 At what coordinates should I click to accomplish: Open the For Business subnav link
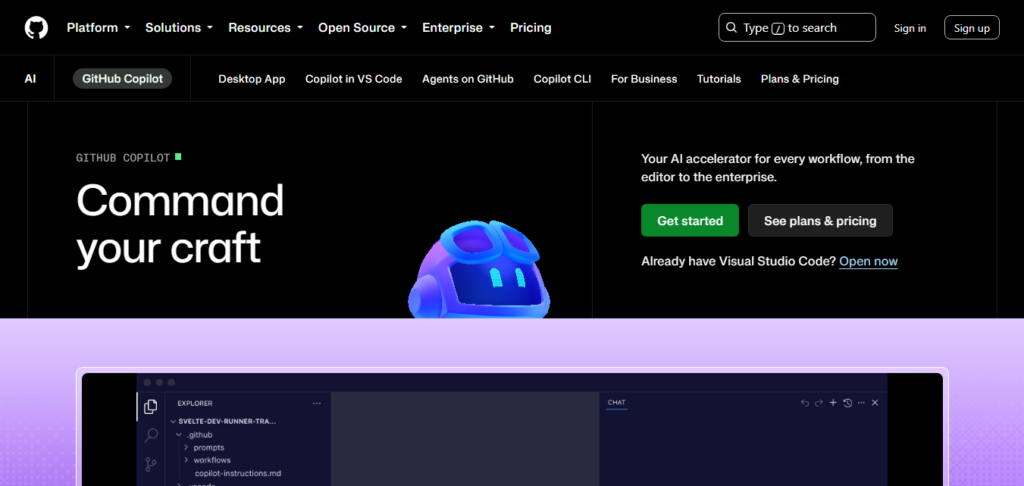pyautogui.click(x=644, y=79)
